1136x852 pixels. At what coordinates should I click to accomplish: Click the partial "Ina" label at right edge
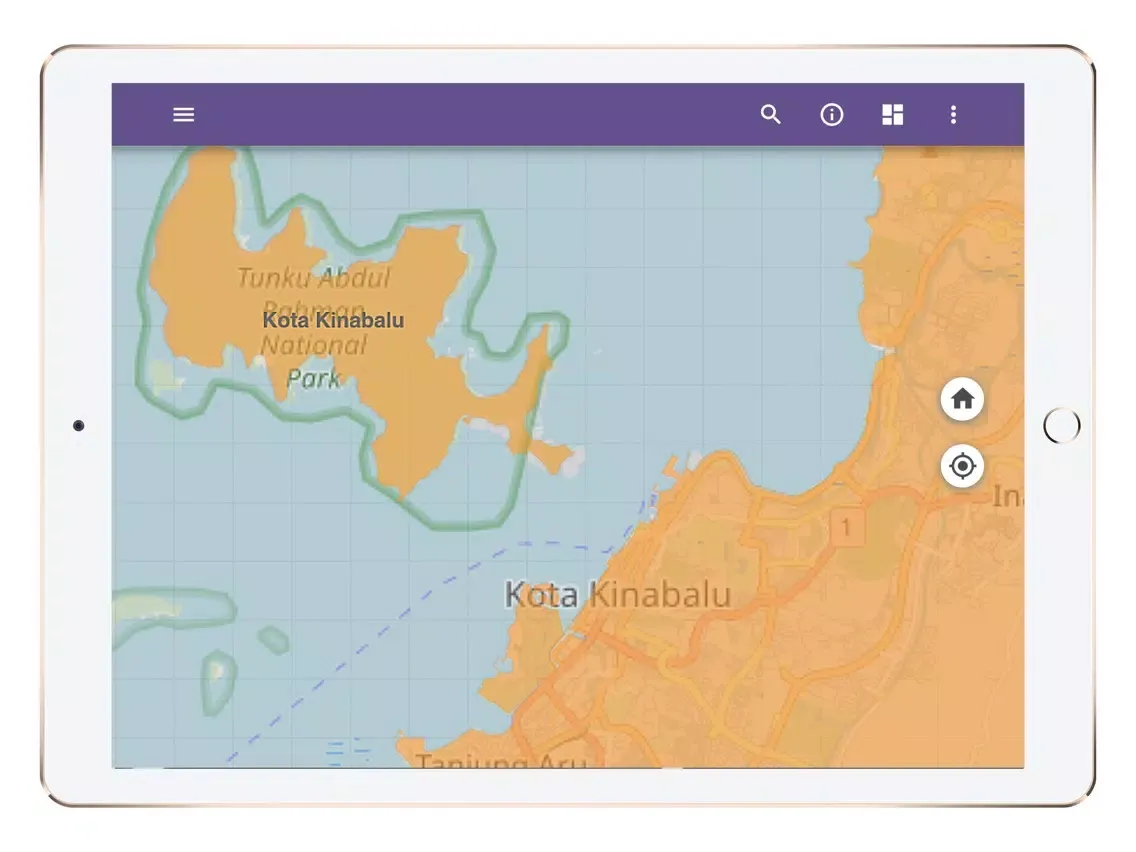[x=1007, y=495]
